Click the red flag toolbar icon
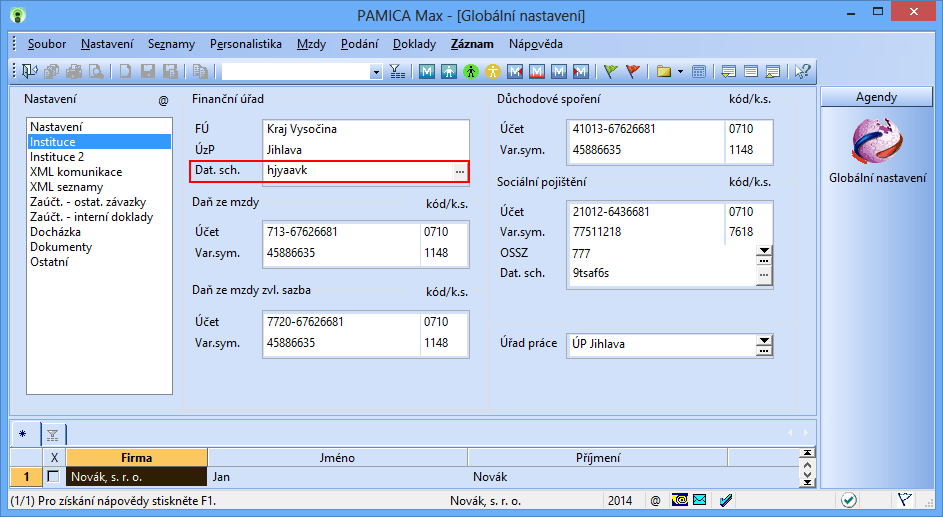This screenshot has width=943, height=517. coord(633,72)
